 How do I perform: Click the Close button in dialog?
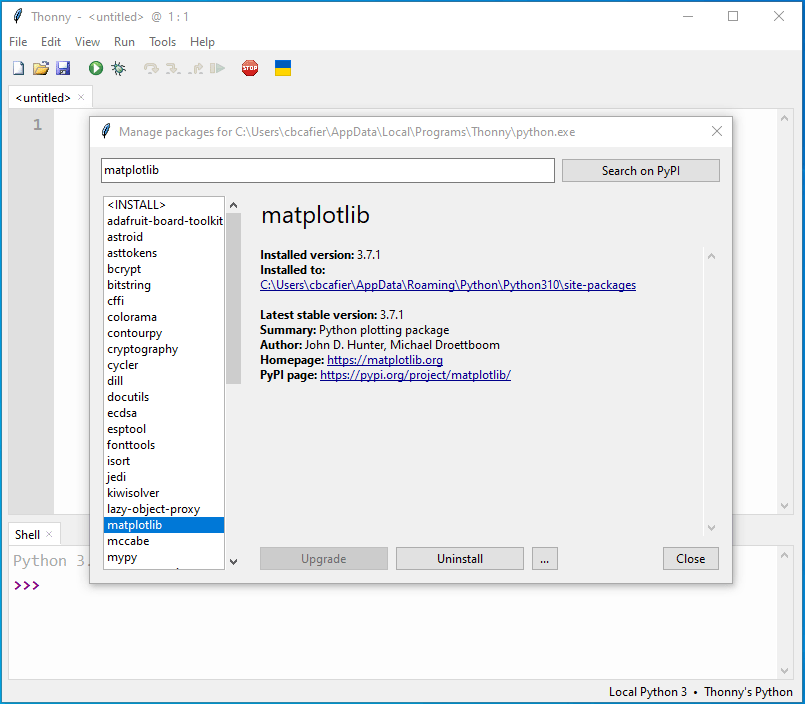[691, 559]
